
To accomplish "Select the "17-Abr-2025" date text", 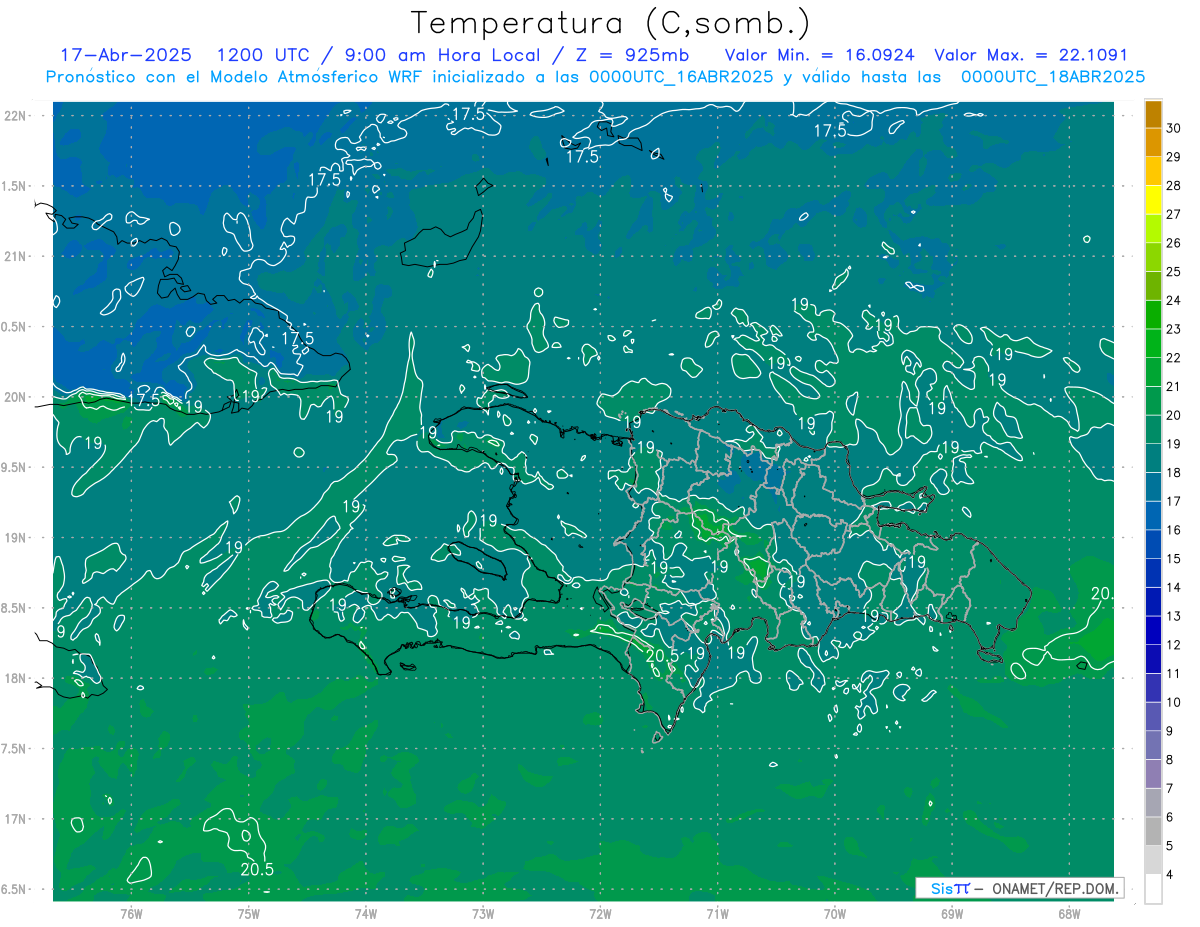I will tap(126, 55).
